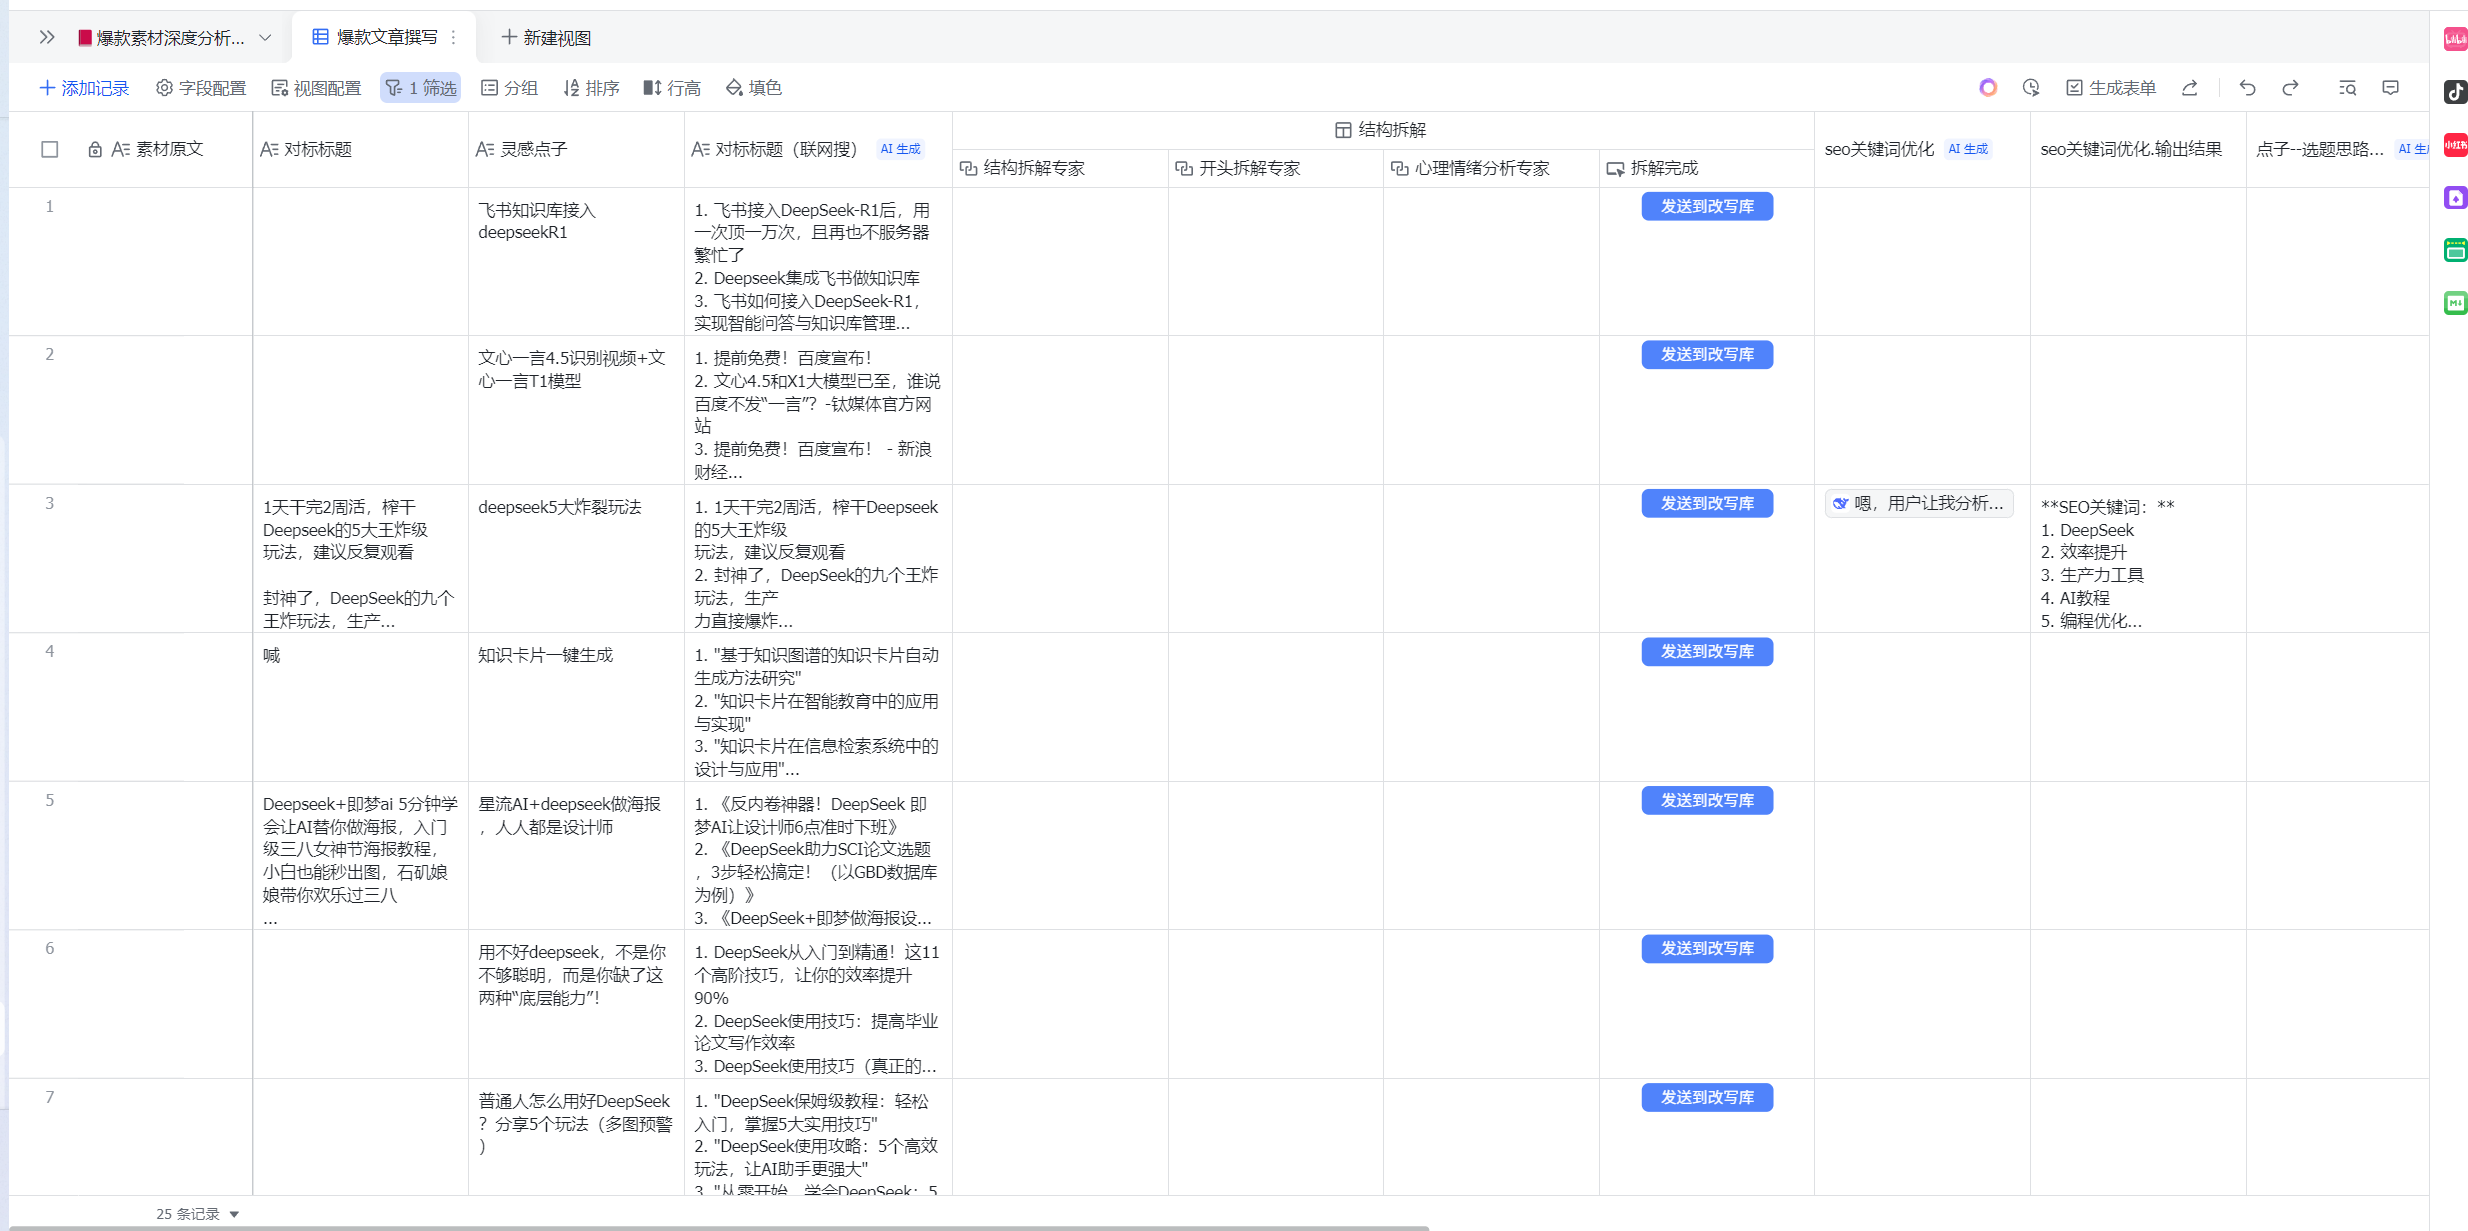Open the comments panel icon

(2391, 88)
